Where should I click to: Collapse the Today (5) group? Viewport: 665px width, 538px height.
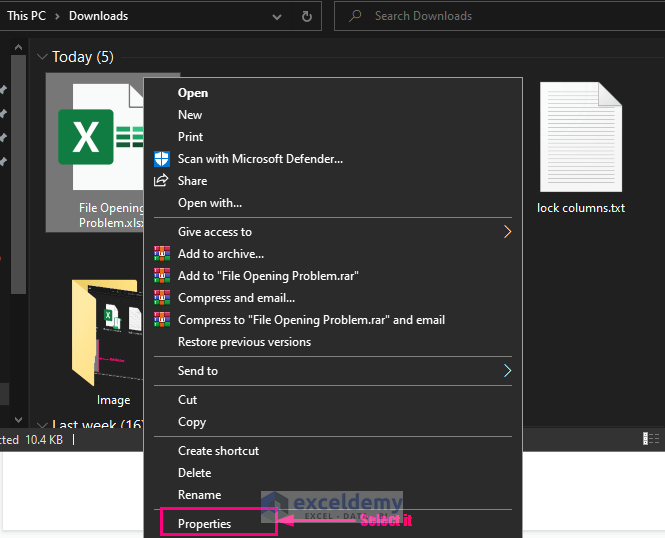[42, 56]
